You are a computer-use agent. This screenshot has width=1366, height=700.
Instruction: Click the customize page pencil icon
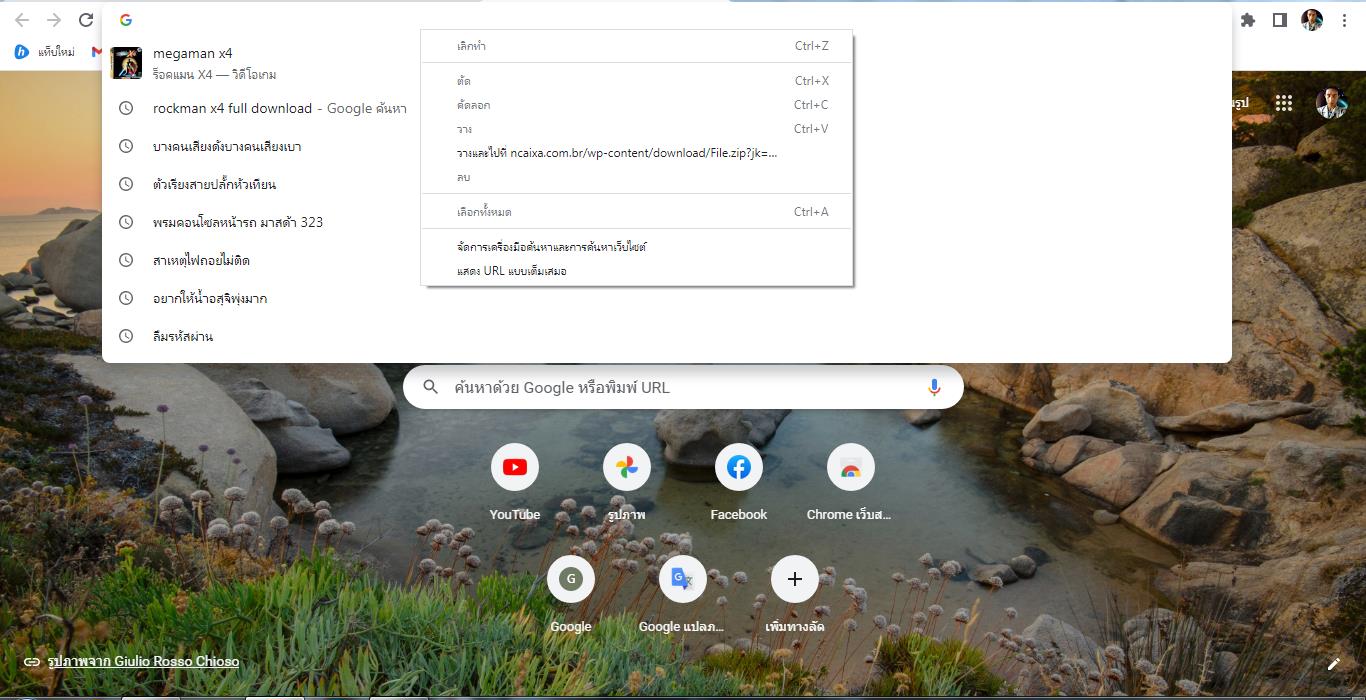(x=1333, y=664)
